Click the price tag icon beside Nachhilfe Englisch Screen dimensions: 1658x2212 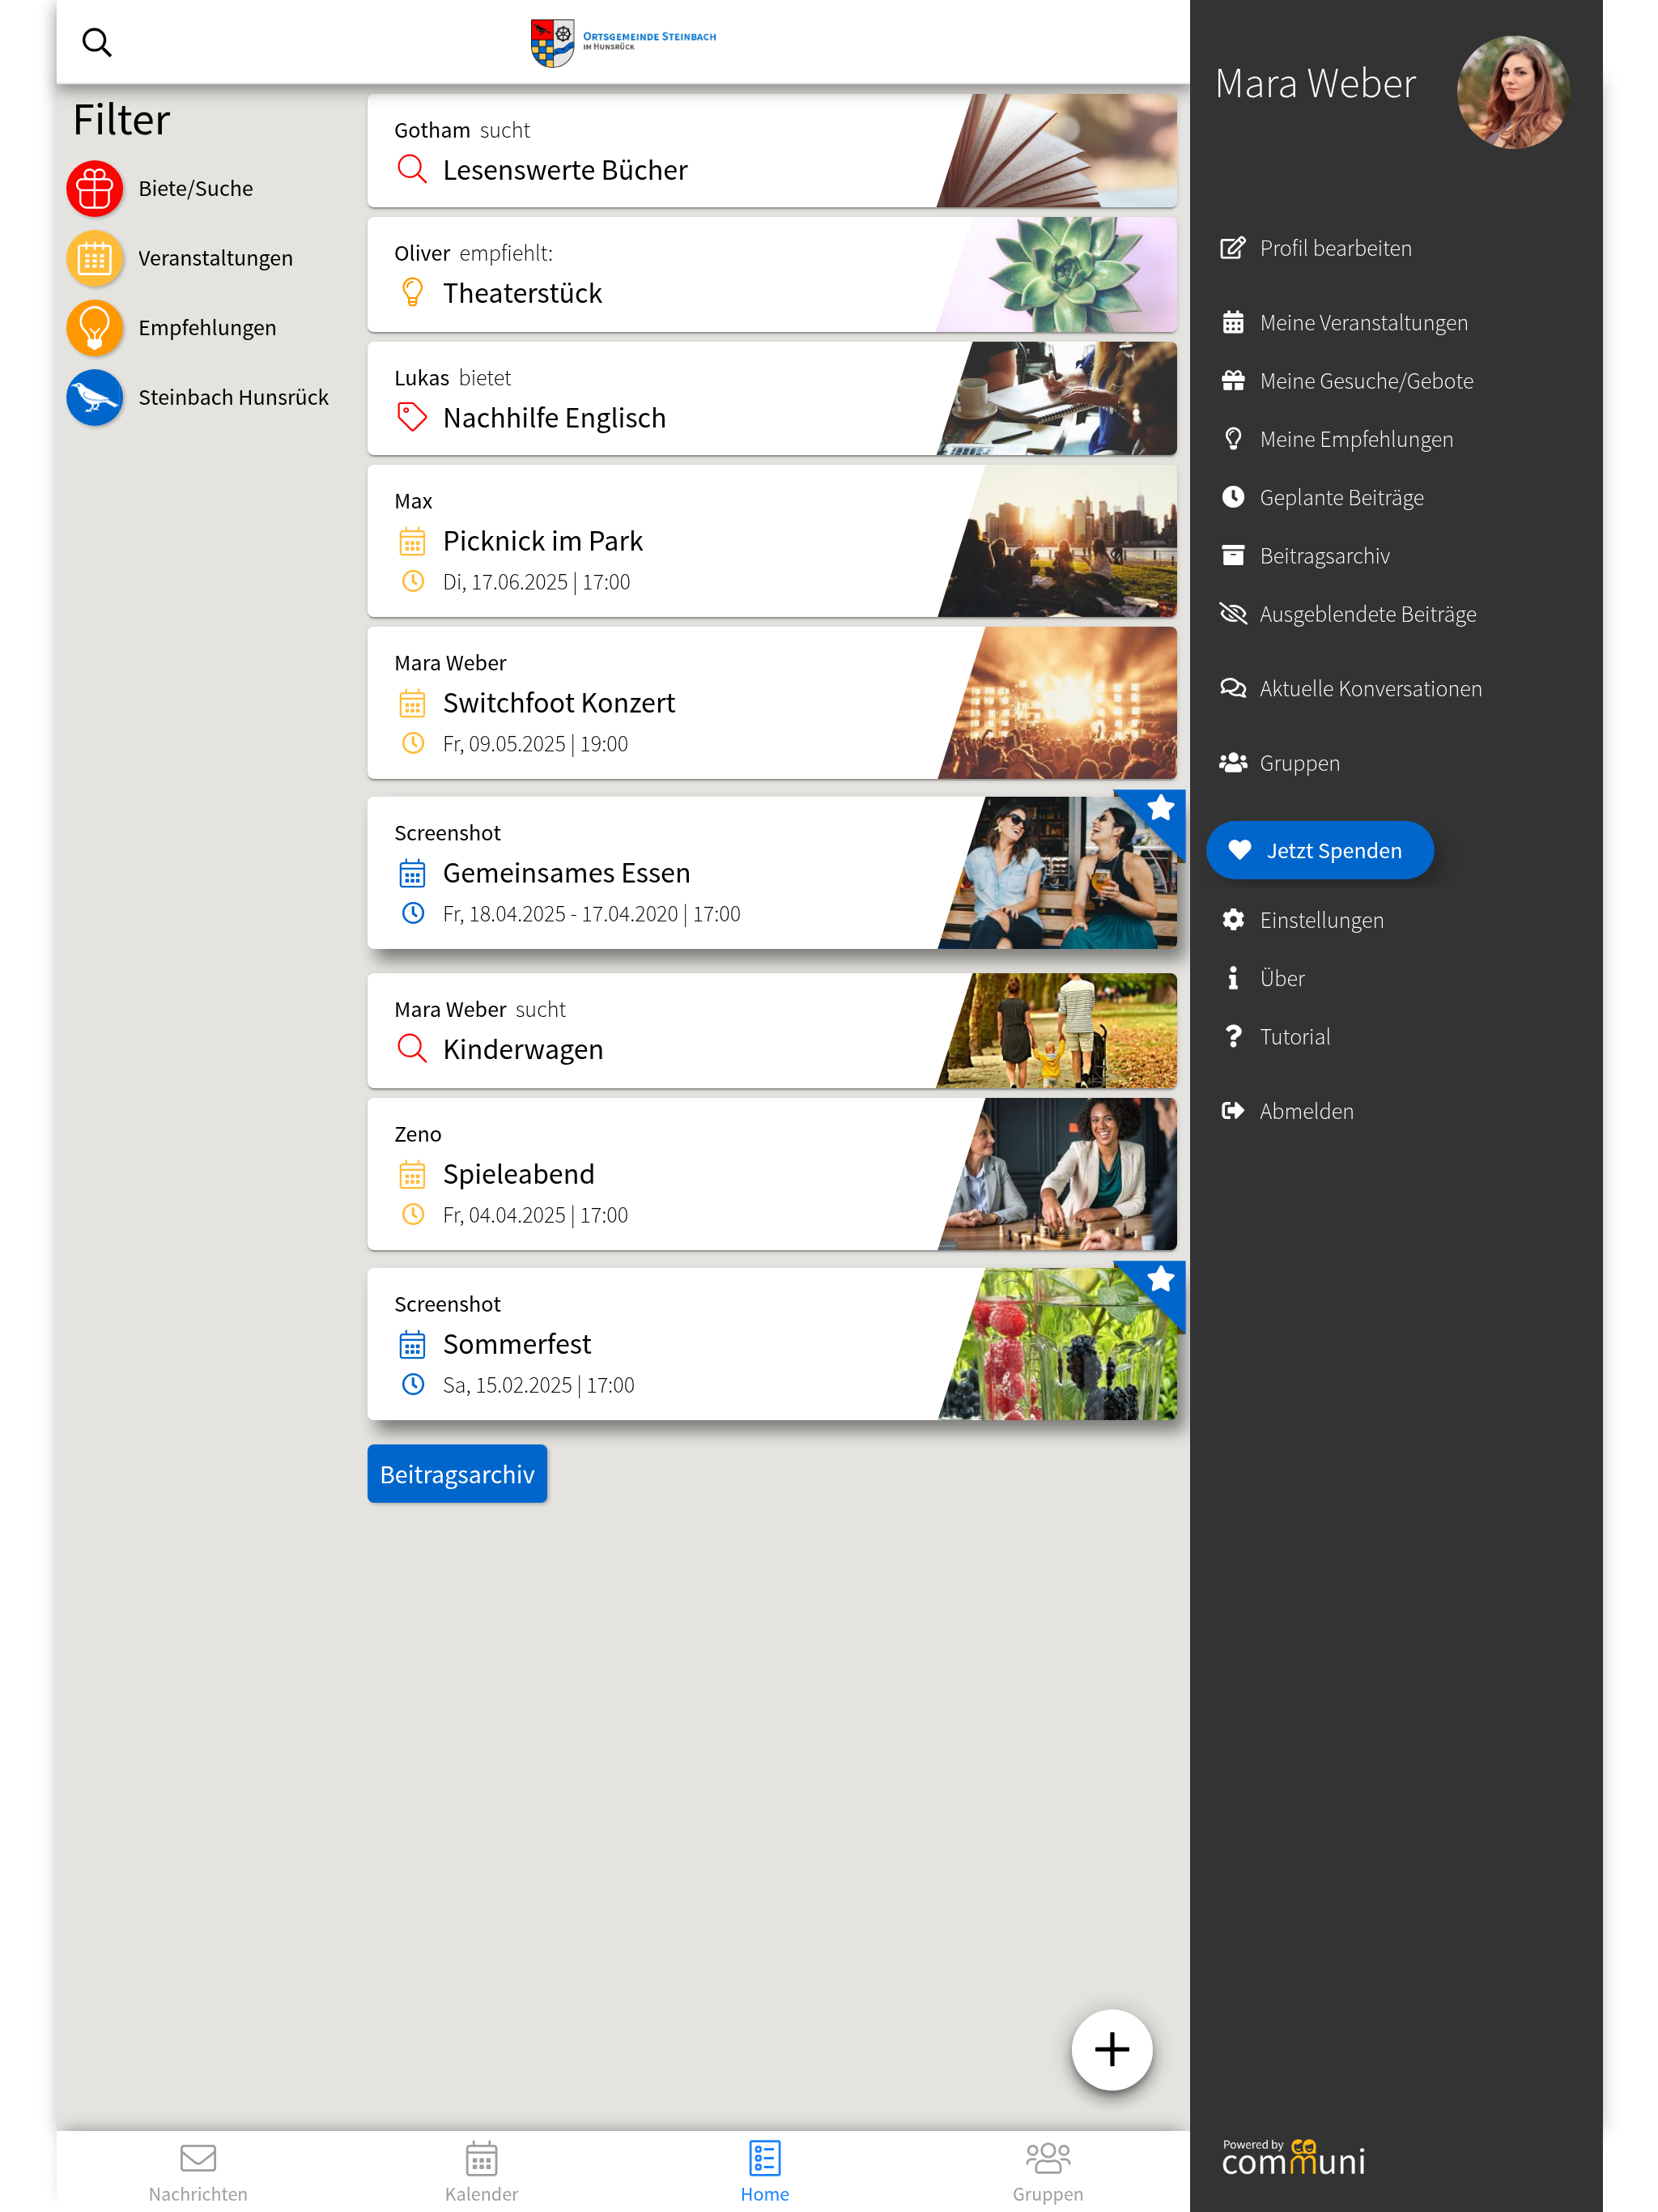tap(412, 417)
